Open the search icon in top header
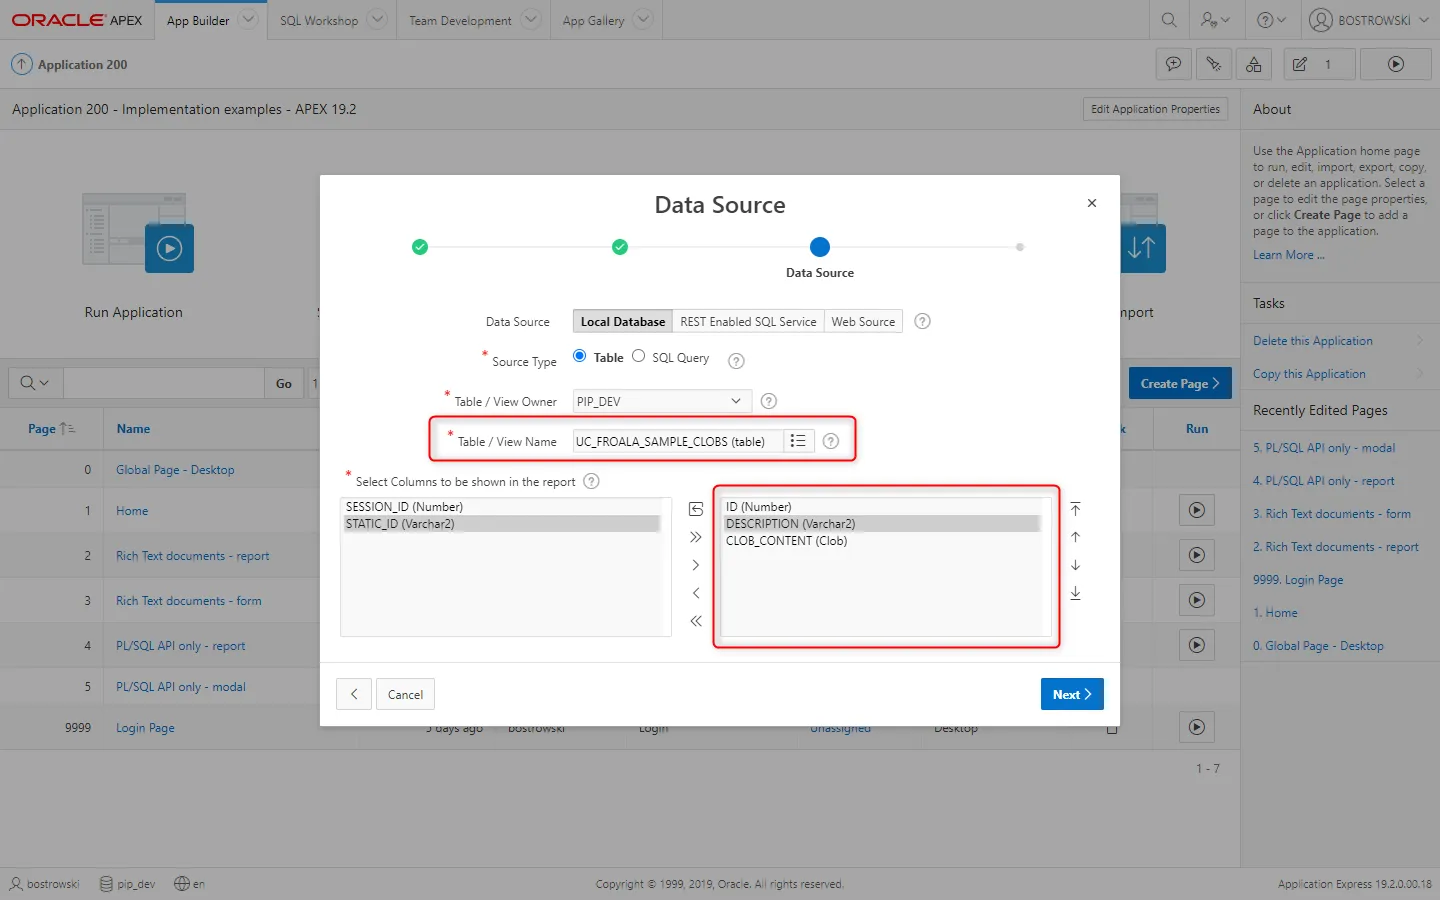 (x=1169, y=20)
